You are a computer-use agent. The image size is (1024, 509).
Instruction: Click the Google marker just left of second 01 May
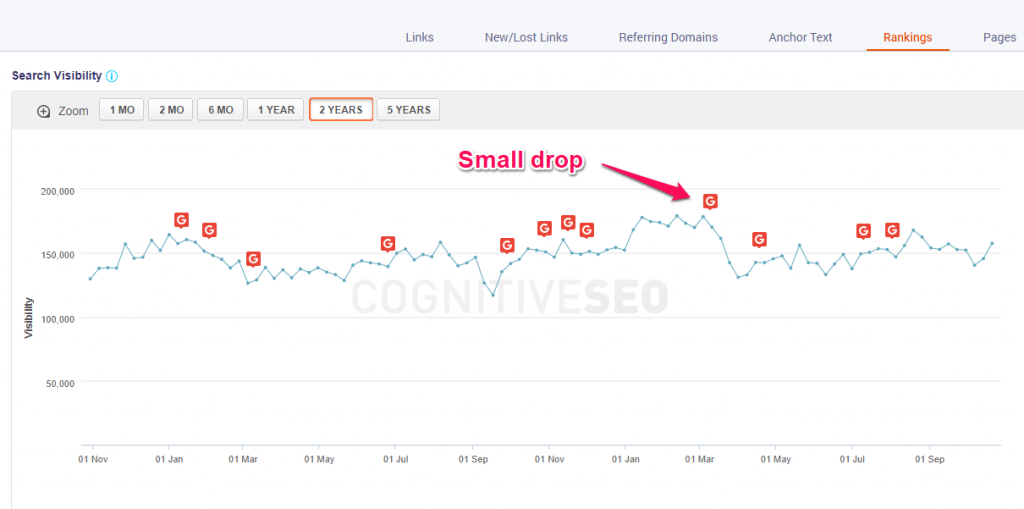[759, 239]
